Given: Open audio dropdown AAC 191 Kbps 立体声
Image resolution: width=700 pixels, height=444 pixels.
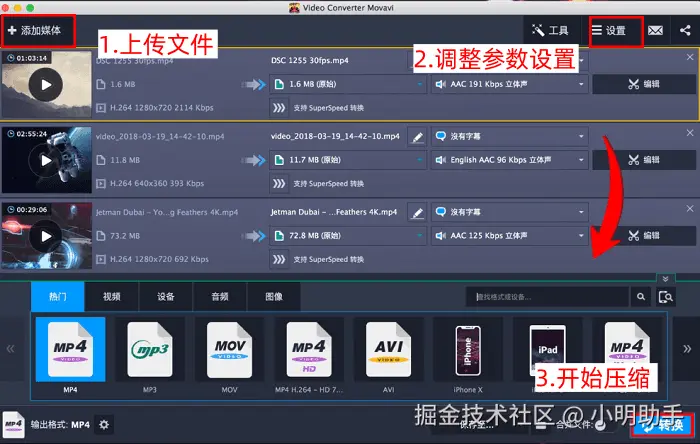Looking at the screenshot, I should [x=509, y=84].
